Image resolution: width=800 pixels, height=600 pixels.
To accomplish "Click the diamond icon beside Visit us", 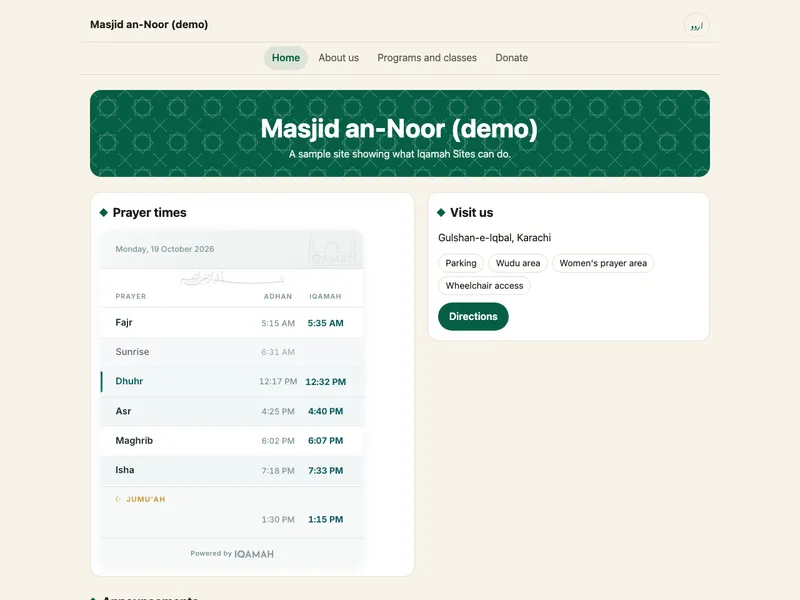I will click(441, 212).
